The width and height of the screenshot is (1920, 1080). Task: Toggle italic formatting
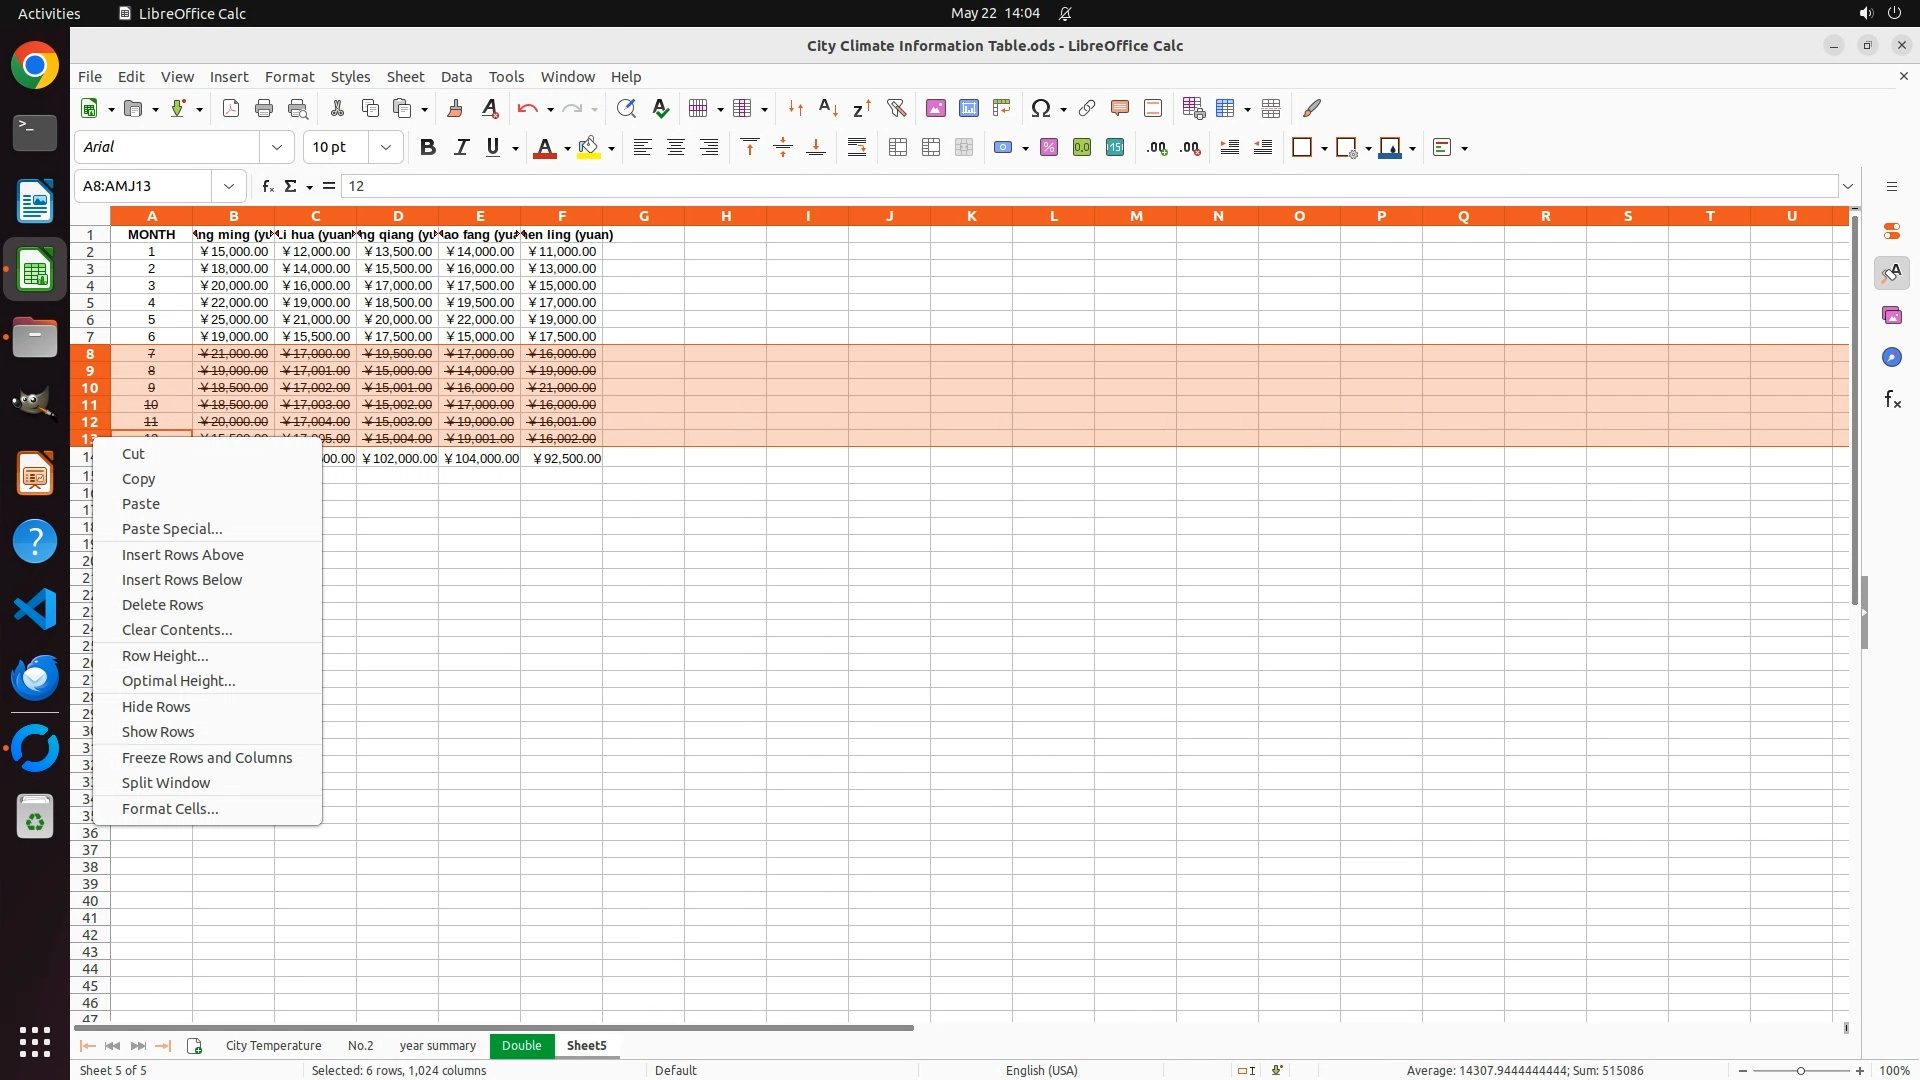pyautogui.click(x=461, y=148)
